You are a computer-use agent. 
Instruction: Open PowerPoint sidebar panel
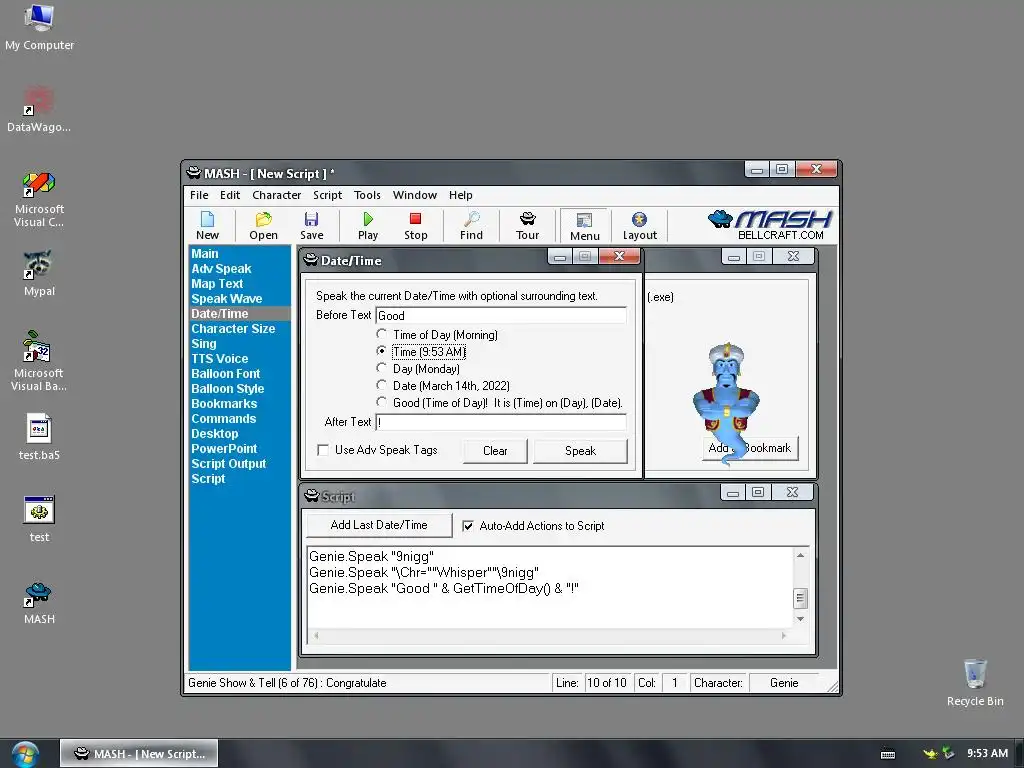(x=224, y=449)
